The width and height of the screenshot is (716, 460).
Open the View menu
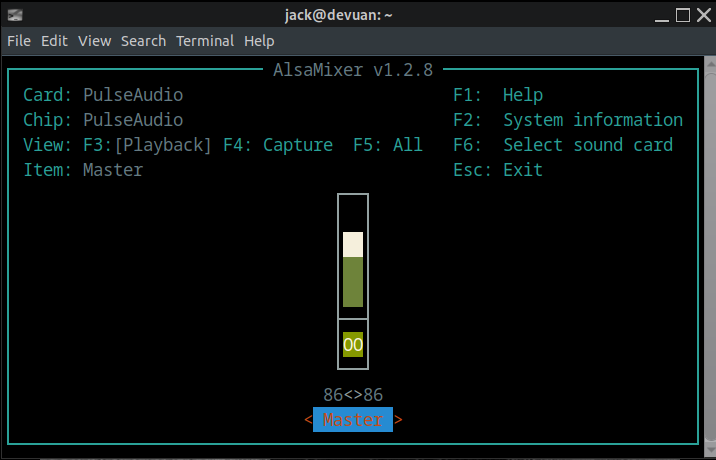pos(94,41)
